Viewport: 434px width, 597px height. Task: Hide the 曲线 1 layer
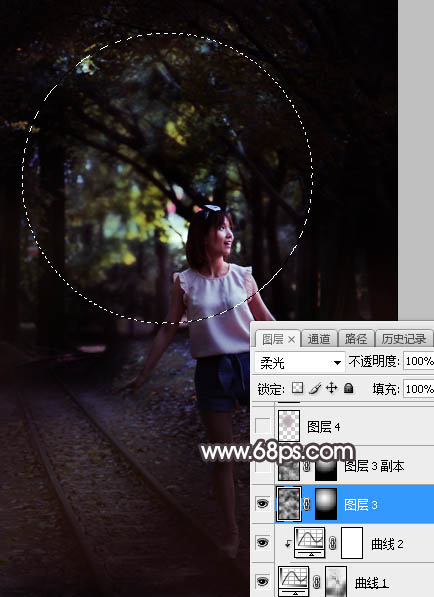262,581
